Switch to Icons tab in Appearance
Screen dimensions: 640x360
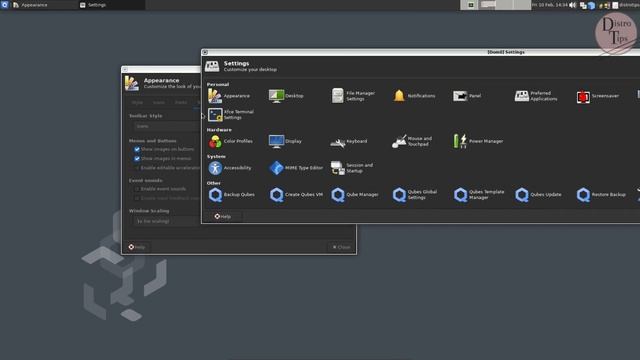(159, 102)
